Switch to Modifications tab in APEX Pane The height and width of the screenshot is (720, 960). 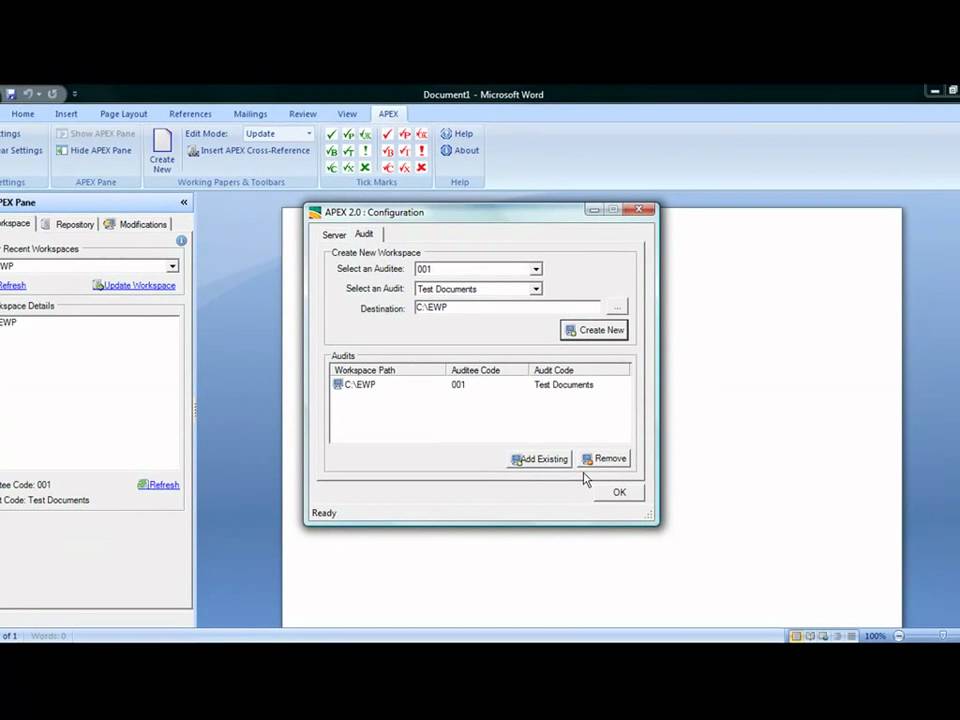[x=135, y=225]
